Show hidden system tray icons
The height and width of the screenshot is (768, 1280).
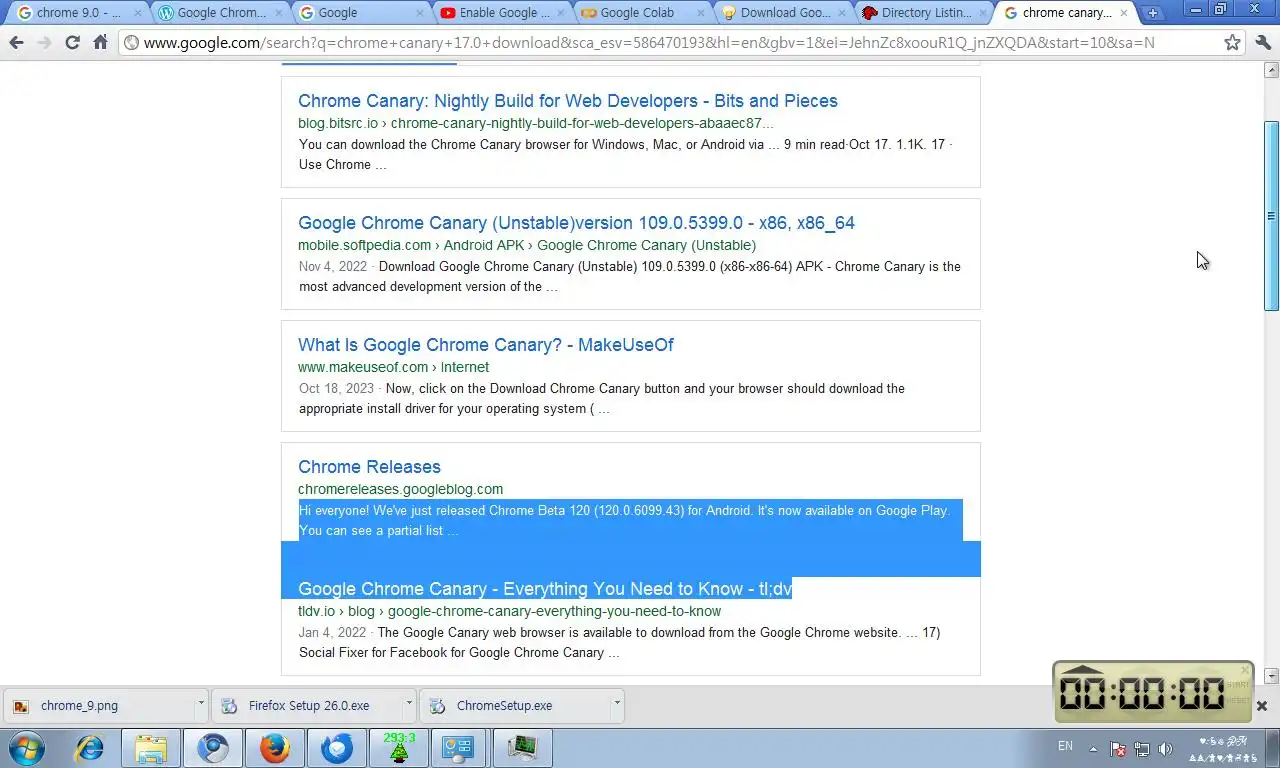(x=1093, y=748)
